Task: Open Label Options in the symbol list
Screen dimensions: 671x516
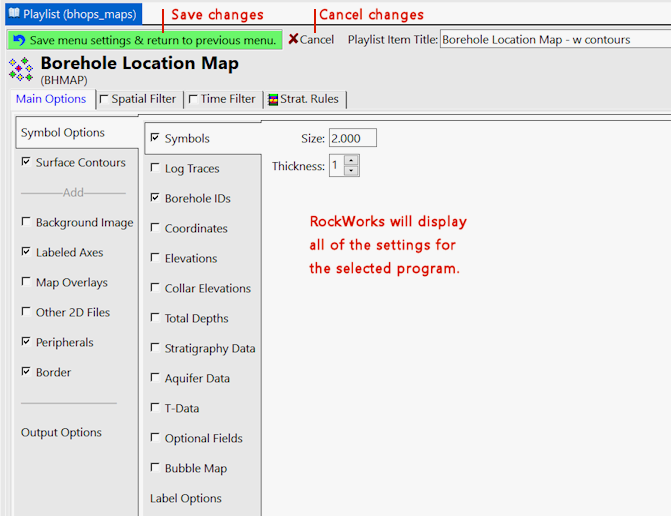Action: click(x=186, y=498)
